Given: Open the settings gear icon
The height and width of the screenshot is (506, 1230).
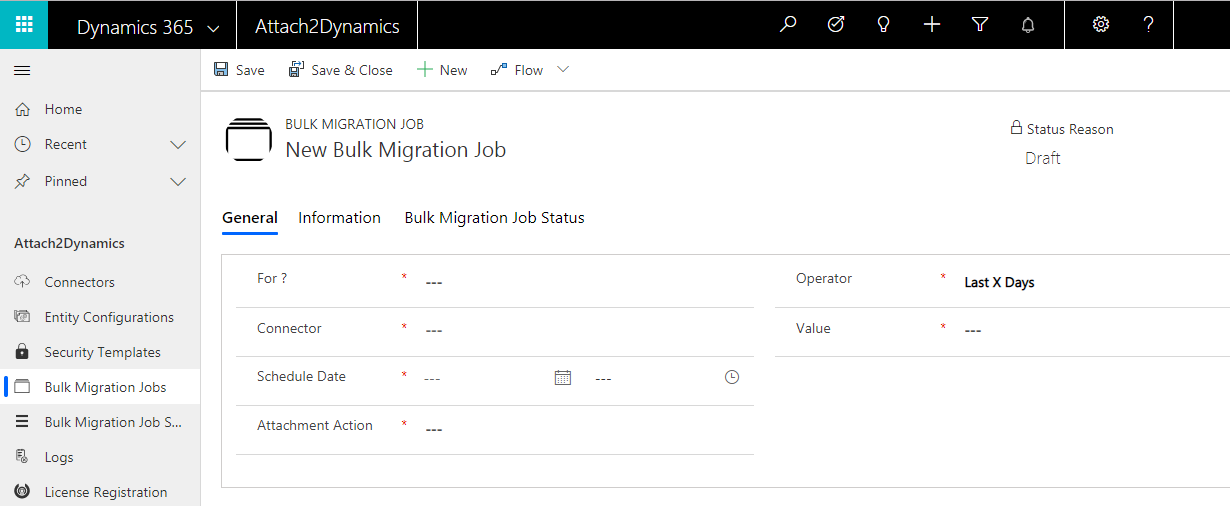Looking at the screenshot, I should (1101, 25).
